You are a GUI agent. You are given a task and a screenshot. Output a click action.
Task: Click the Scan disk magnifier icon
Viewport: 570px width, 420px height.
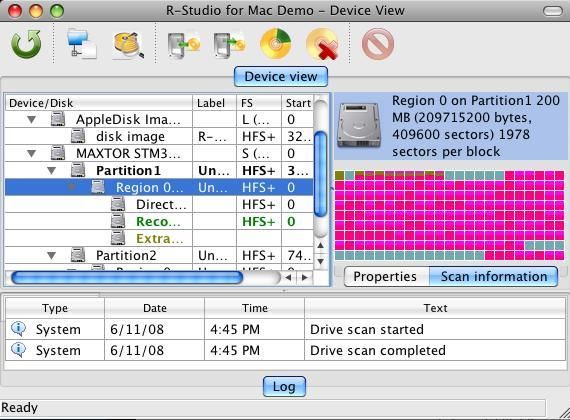click(x=129, y=45)
